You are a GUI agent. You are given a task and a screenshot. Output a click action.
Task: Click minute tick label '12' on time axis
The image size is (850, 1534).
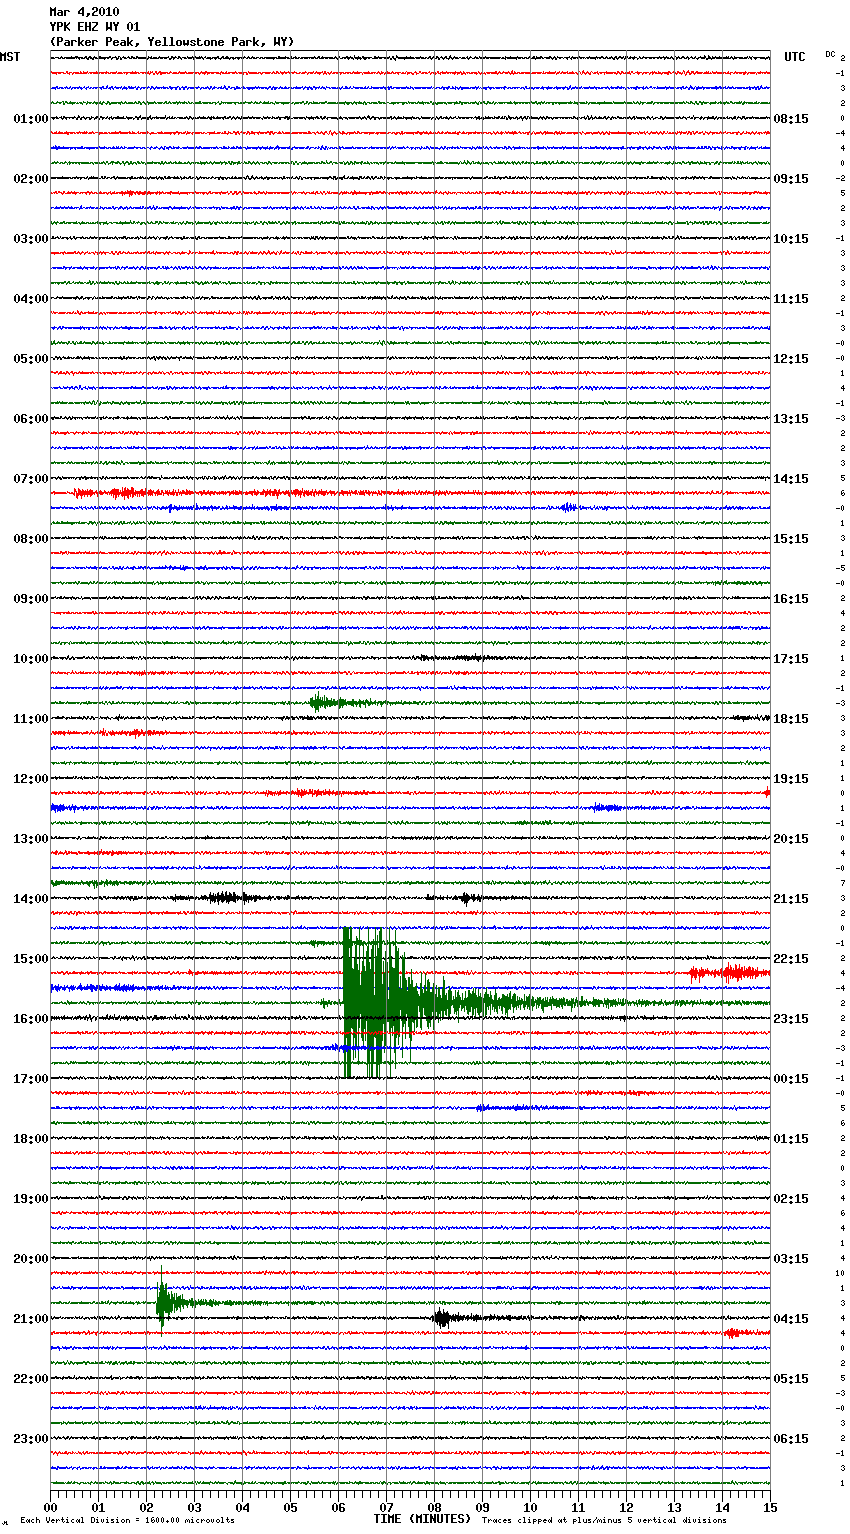pyautogui.click(x=627, y=1507)
